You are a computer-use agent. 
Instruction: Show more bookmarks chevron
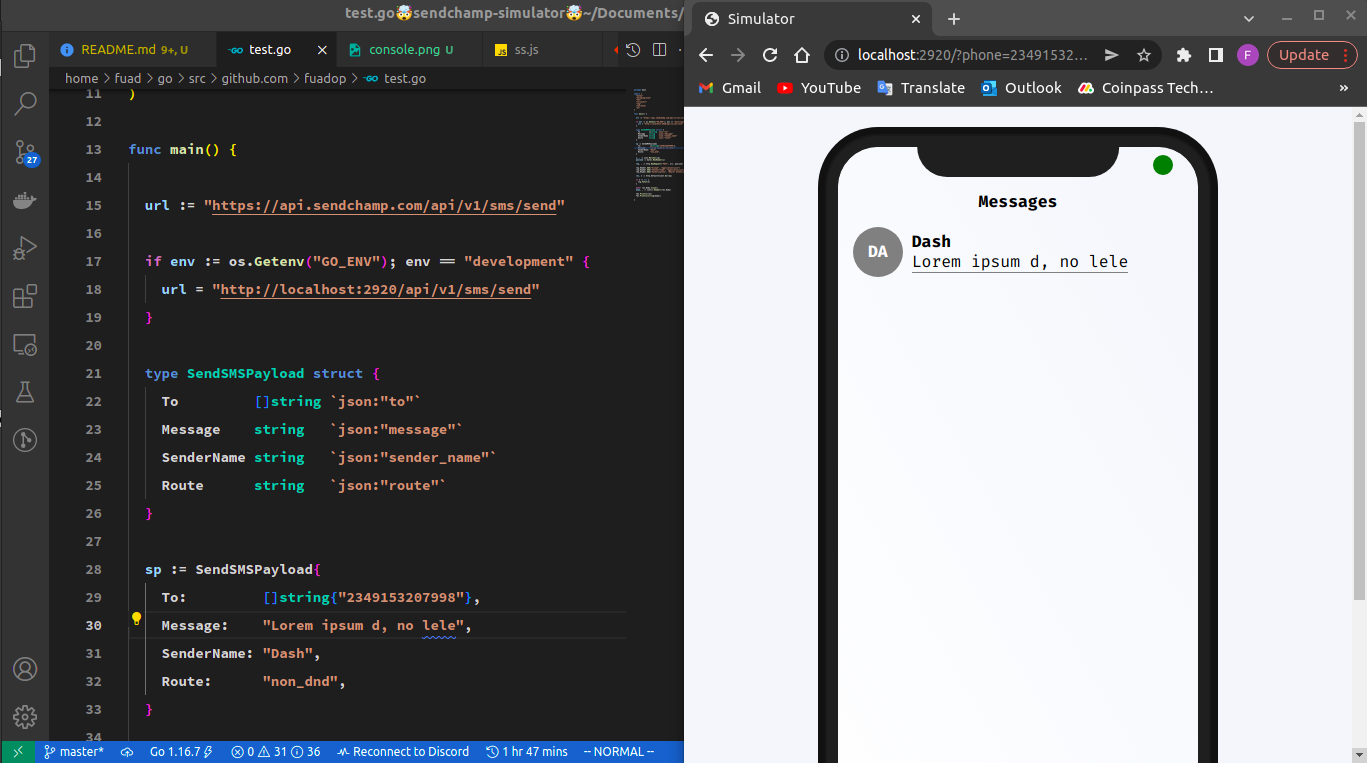(x=1344, y=88)
